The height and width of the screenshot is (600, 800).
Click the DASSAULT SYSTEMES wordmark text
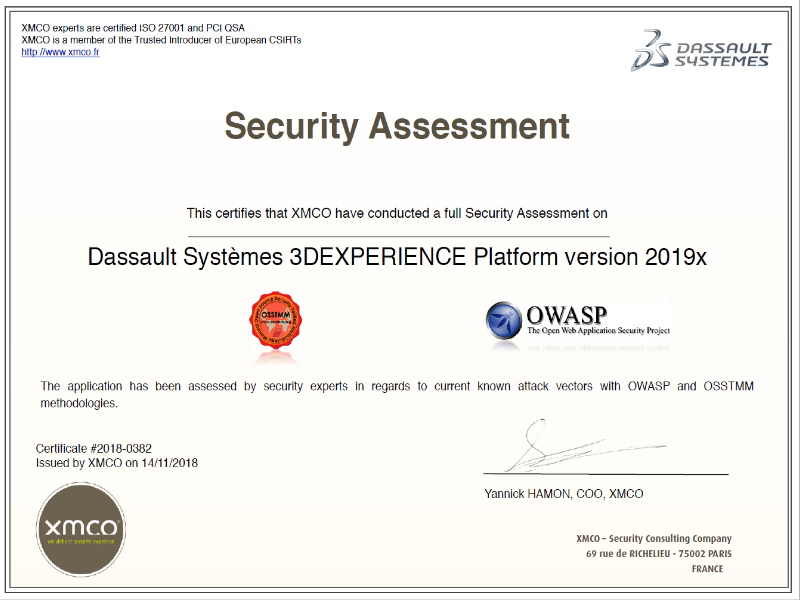[x=724, y=54]
